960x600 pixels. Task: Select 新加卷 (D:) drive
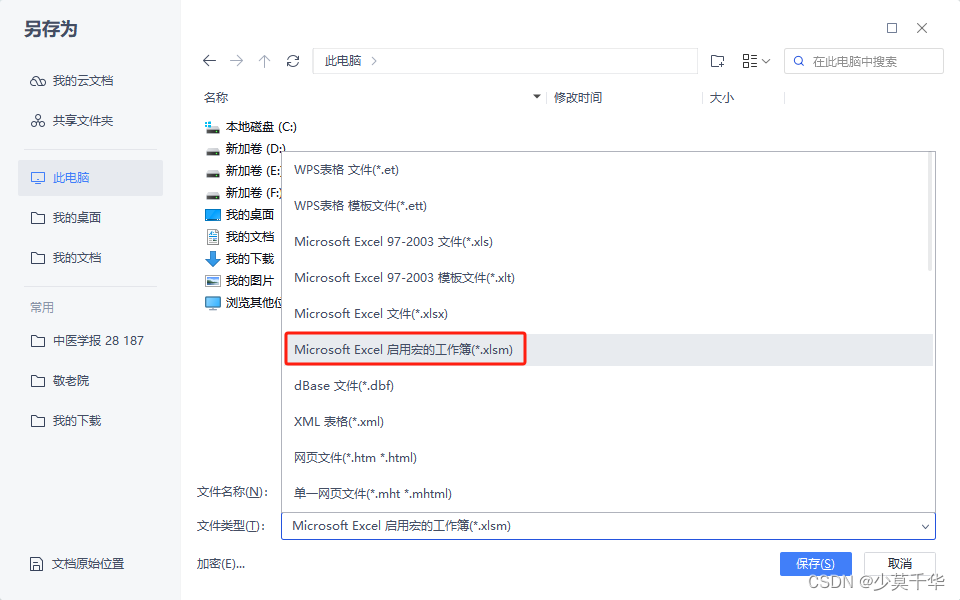(x=246, y=149)
